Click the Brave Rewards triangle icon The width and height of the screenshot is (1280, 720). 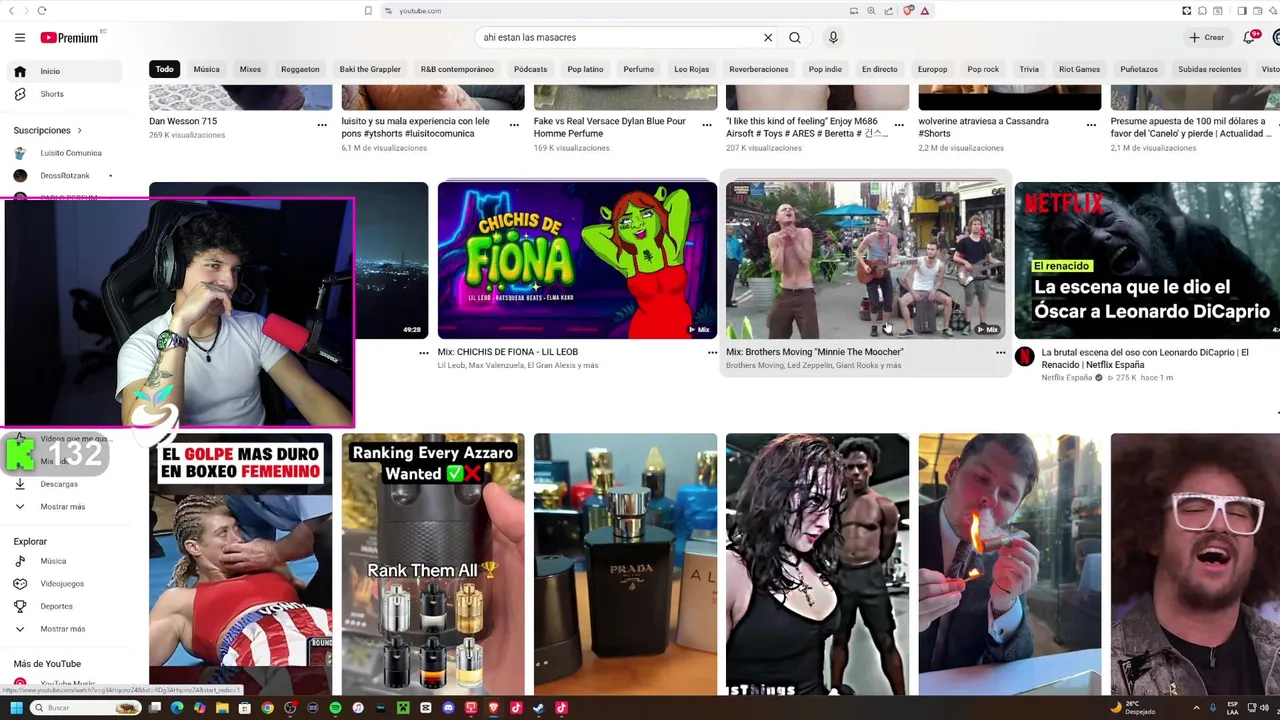(x=925, y=11)
